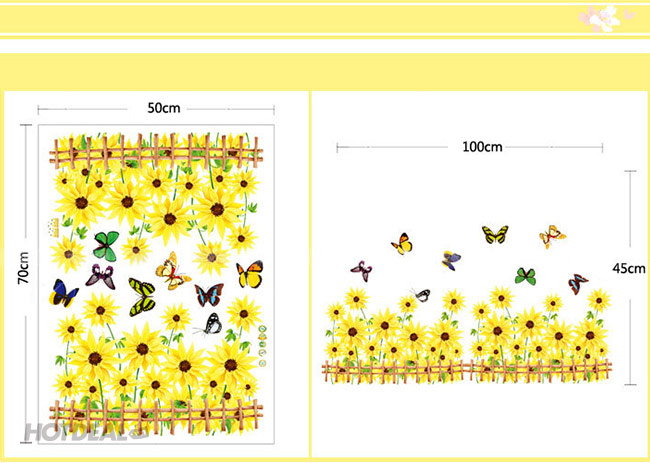650x463 pixels.
Task: Select the white butterfly above the 100cm sunflowers
Action: (x=422, y=295)
